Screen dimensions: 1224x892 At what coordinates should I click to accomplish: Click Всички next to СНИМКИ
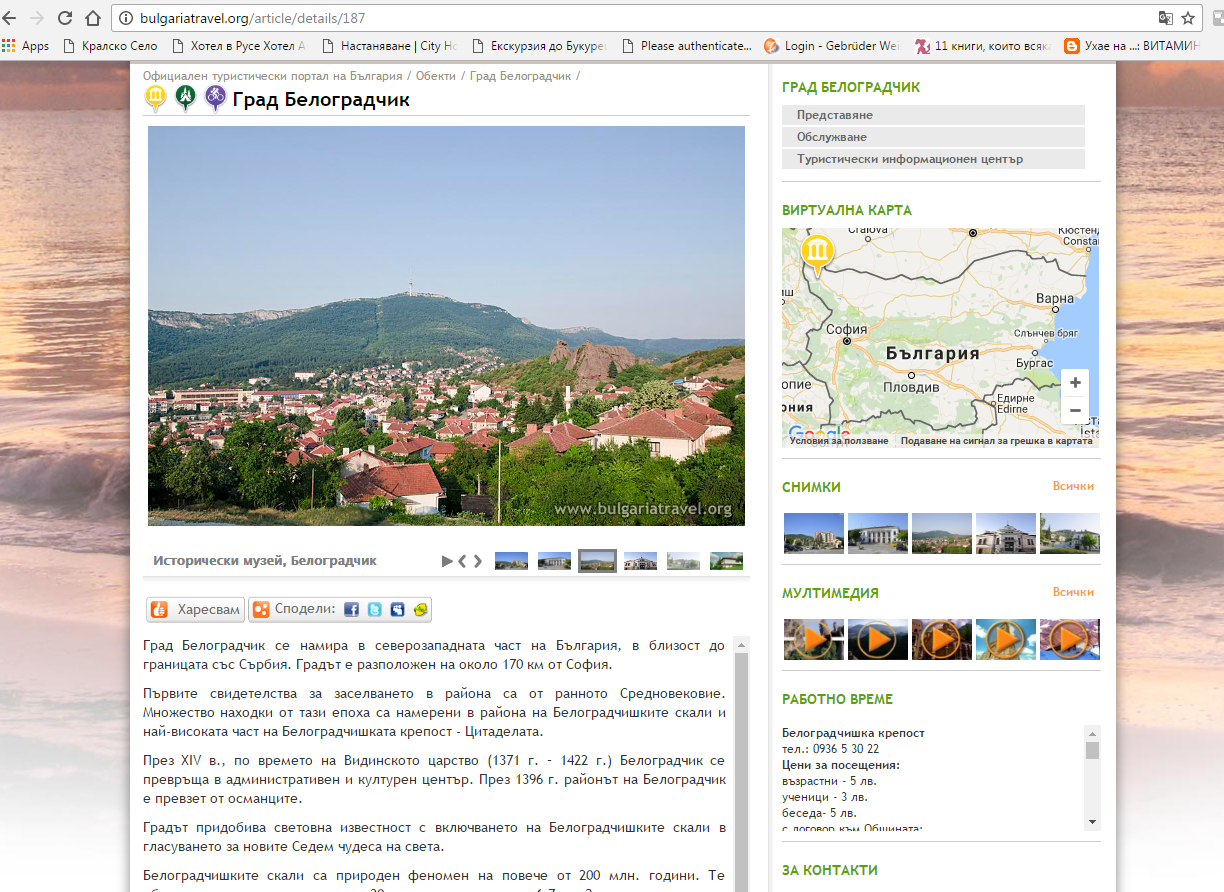coord(1074,487)
